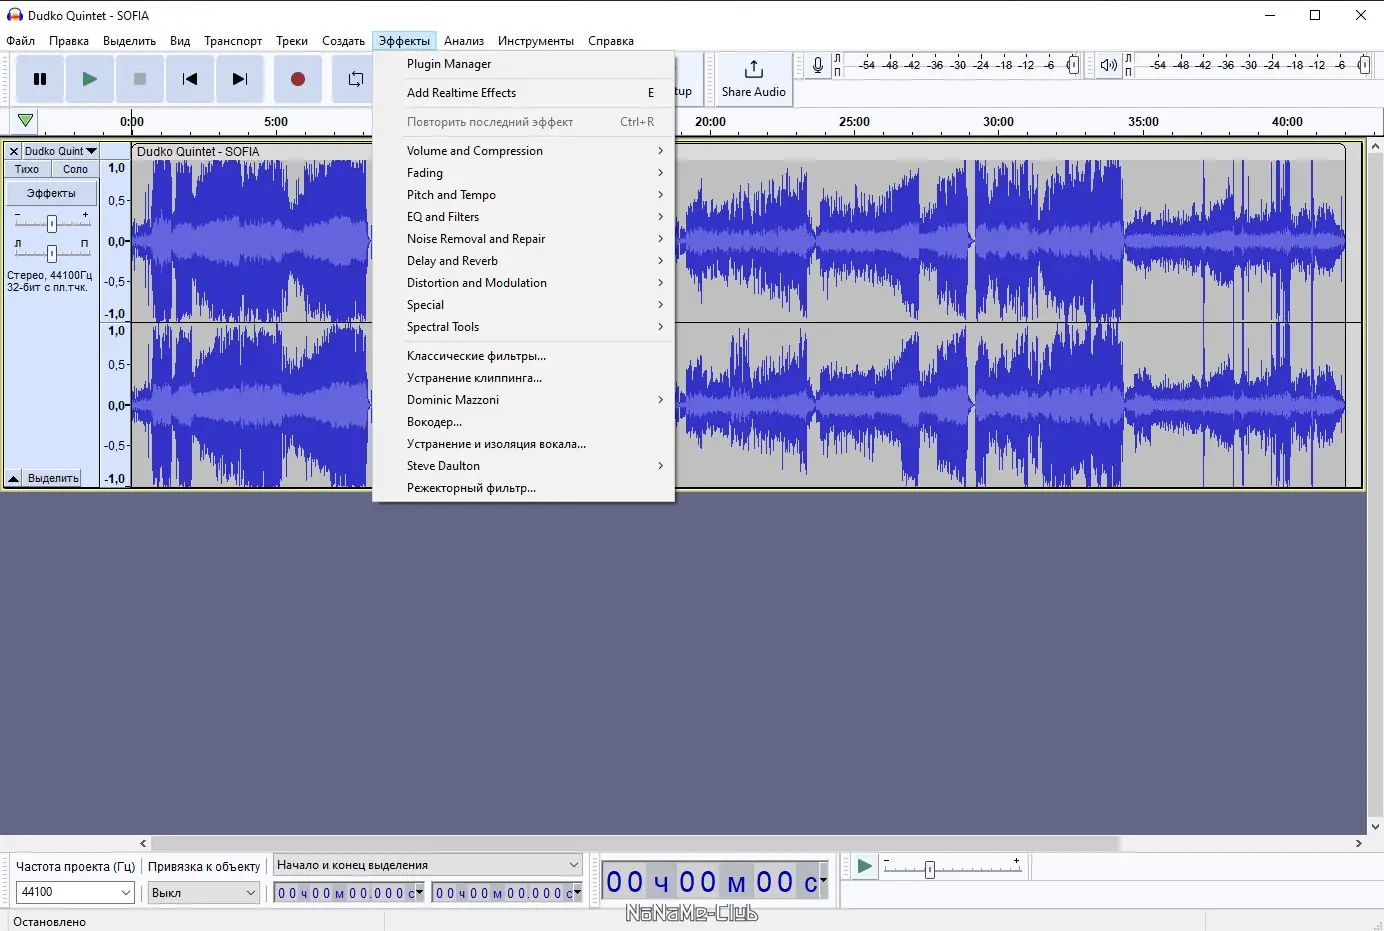
Task: Click the playback meter speaker icon
Action: tap(1108, 65)
